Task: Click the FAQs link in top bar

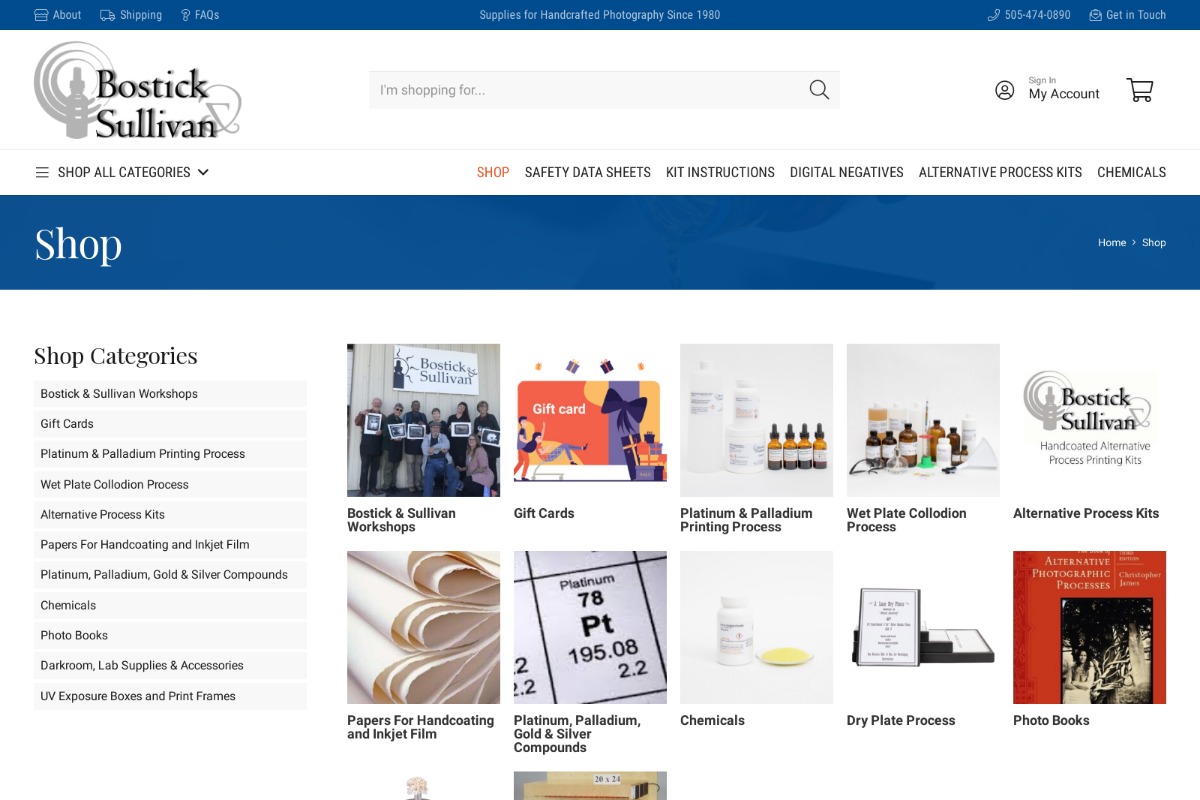Action: [x=207, y=15]
